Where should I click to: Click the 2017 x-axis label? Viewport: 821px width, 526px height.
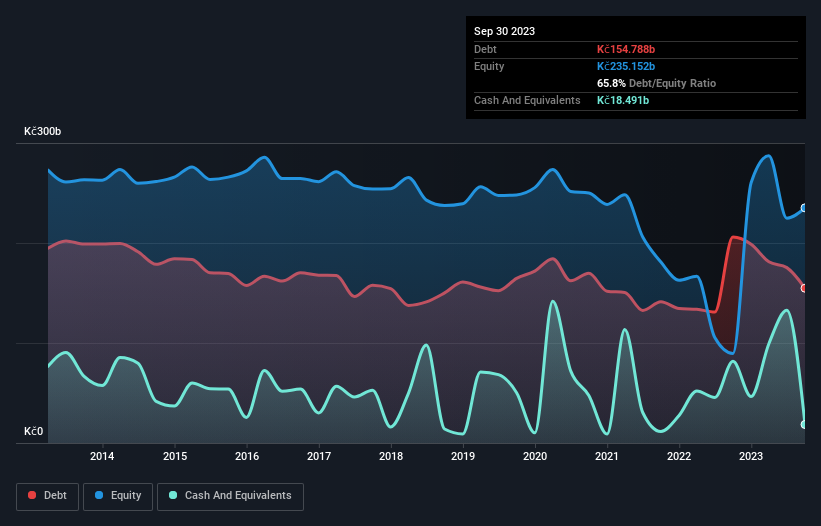(x=319, y=456)
